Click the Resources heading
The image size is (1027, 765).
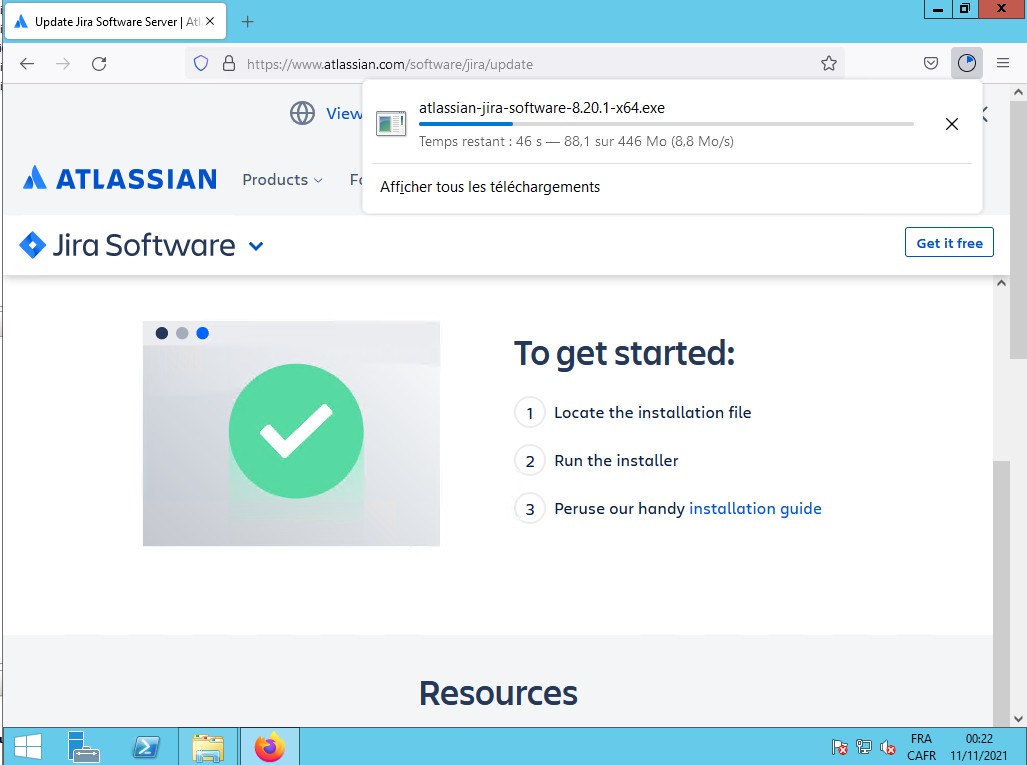click(498, 693)
